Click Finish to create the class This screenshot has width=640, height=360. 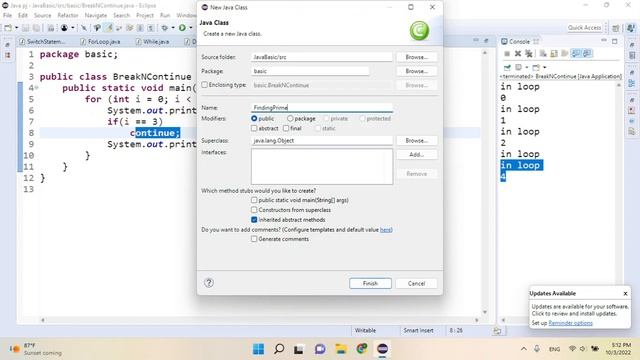[x=370, y=283]
